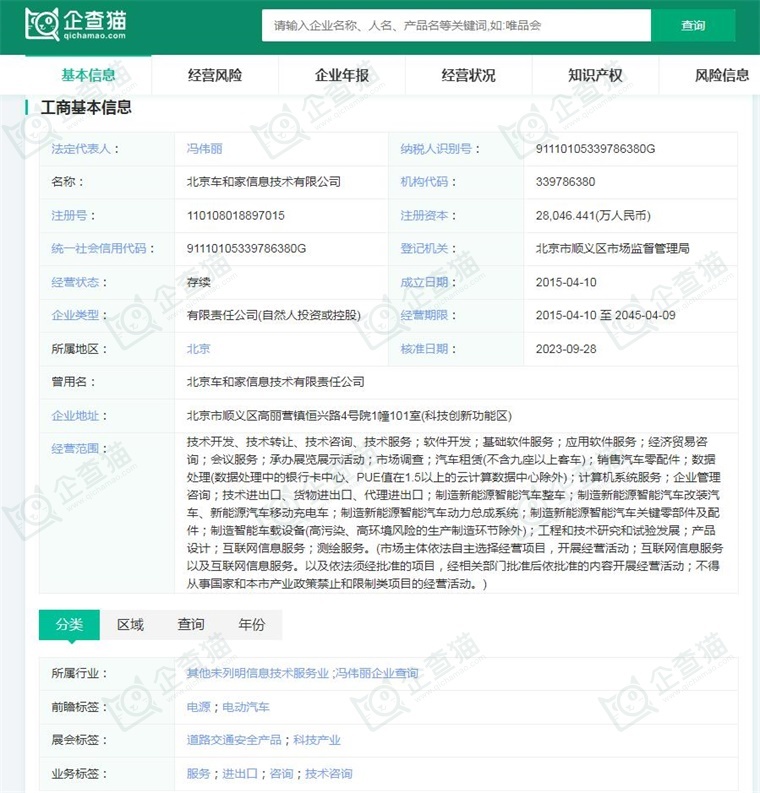Select the 知识产权 tab

[x=595, y=75]
